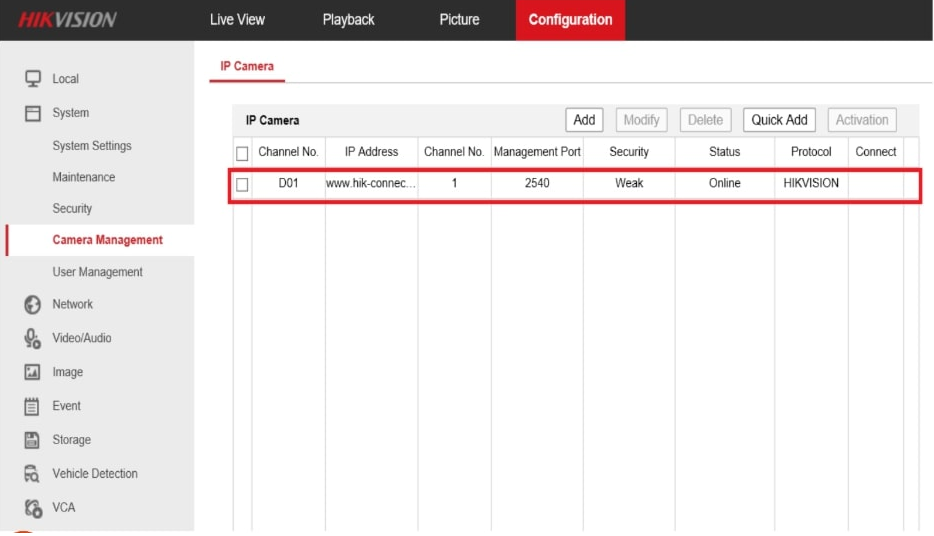This screenshot has height=536, width=934.
Task: Click the Vehicle Detection icon
Action: click(32, 474)
